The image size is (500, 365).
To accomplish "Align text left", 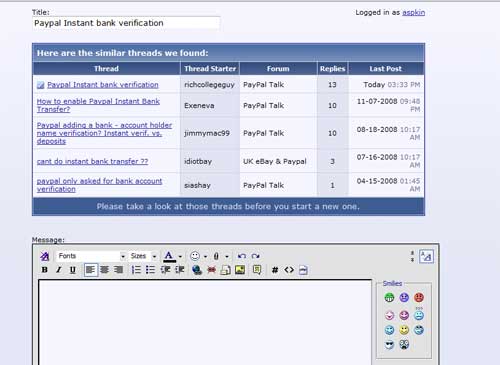I will 91,270.
